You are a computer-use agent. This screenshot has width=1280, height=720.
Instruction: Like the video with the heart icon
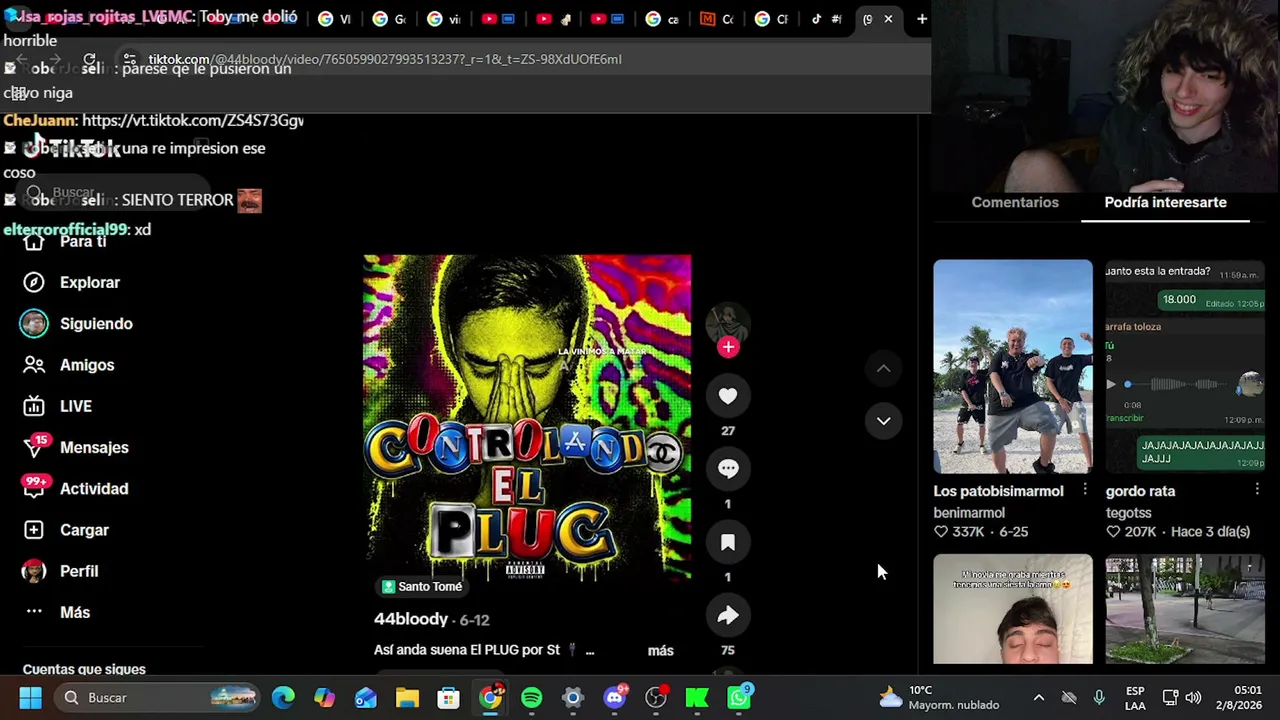(728, 396)
